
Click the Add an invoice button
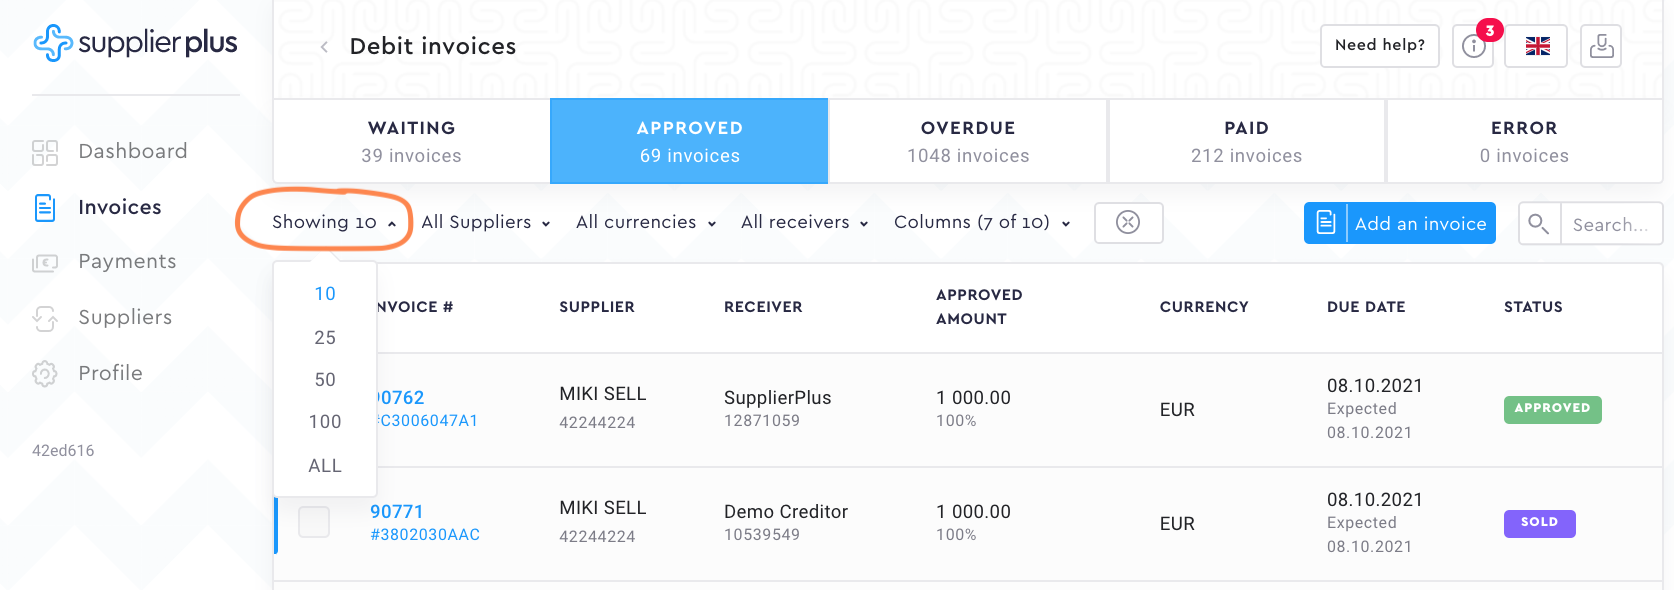point(1400,223)
